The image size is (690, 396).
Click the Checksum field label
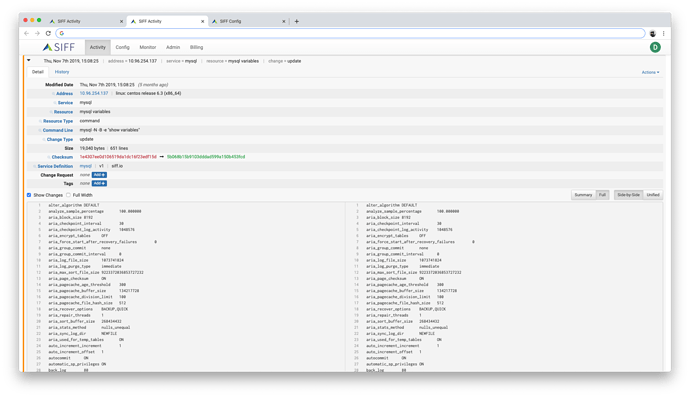coord(62,157)
